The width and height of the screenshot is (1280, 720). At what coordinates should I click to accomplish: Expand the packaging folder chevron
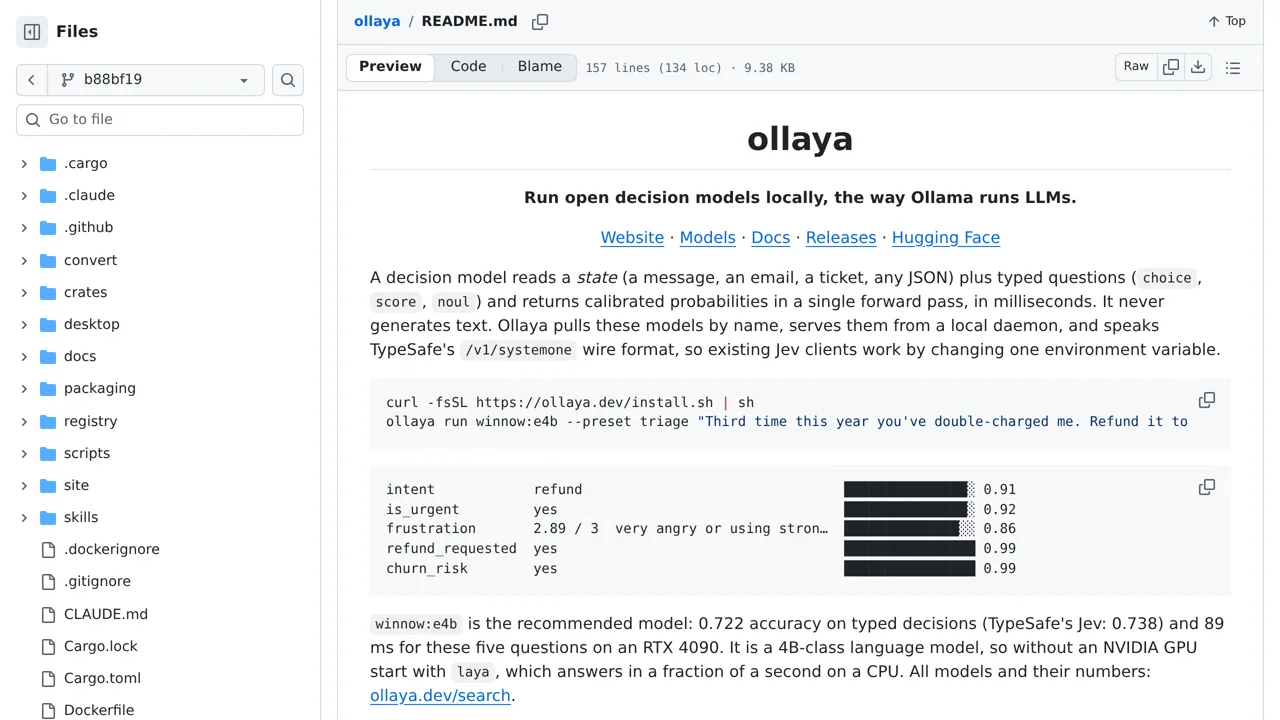[24, 388]
